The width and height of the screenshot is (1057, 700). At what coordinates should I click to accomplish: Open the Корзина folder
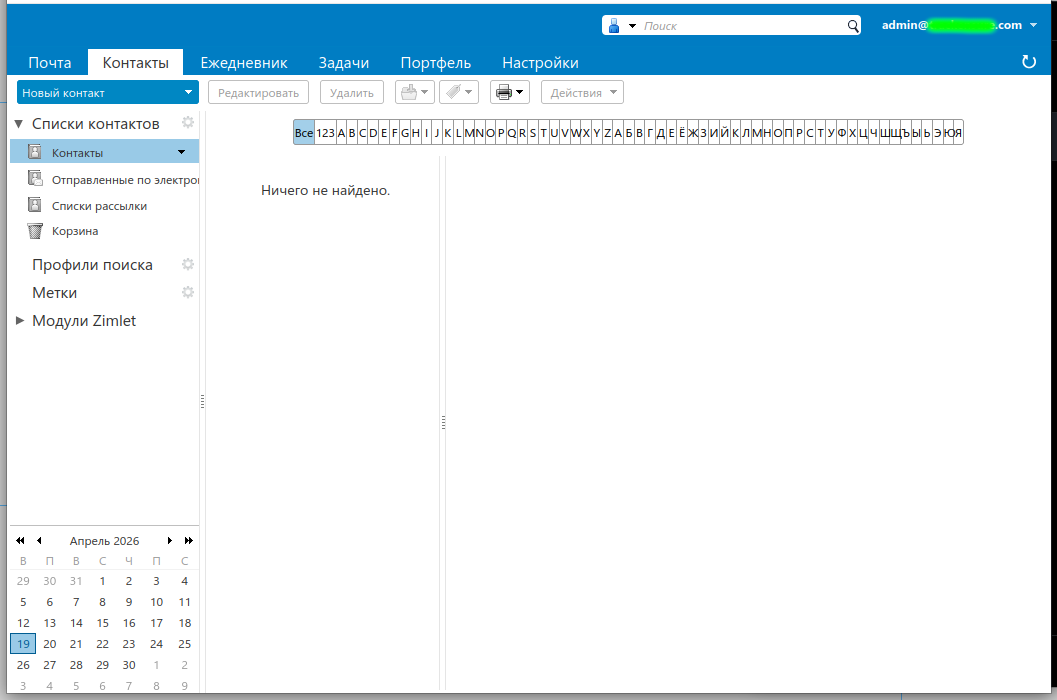[104, 231]
